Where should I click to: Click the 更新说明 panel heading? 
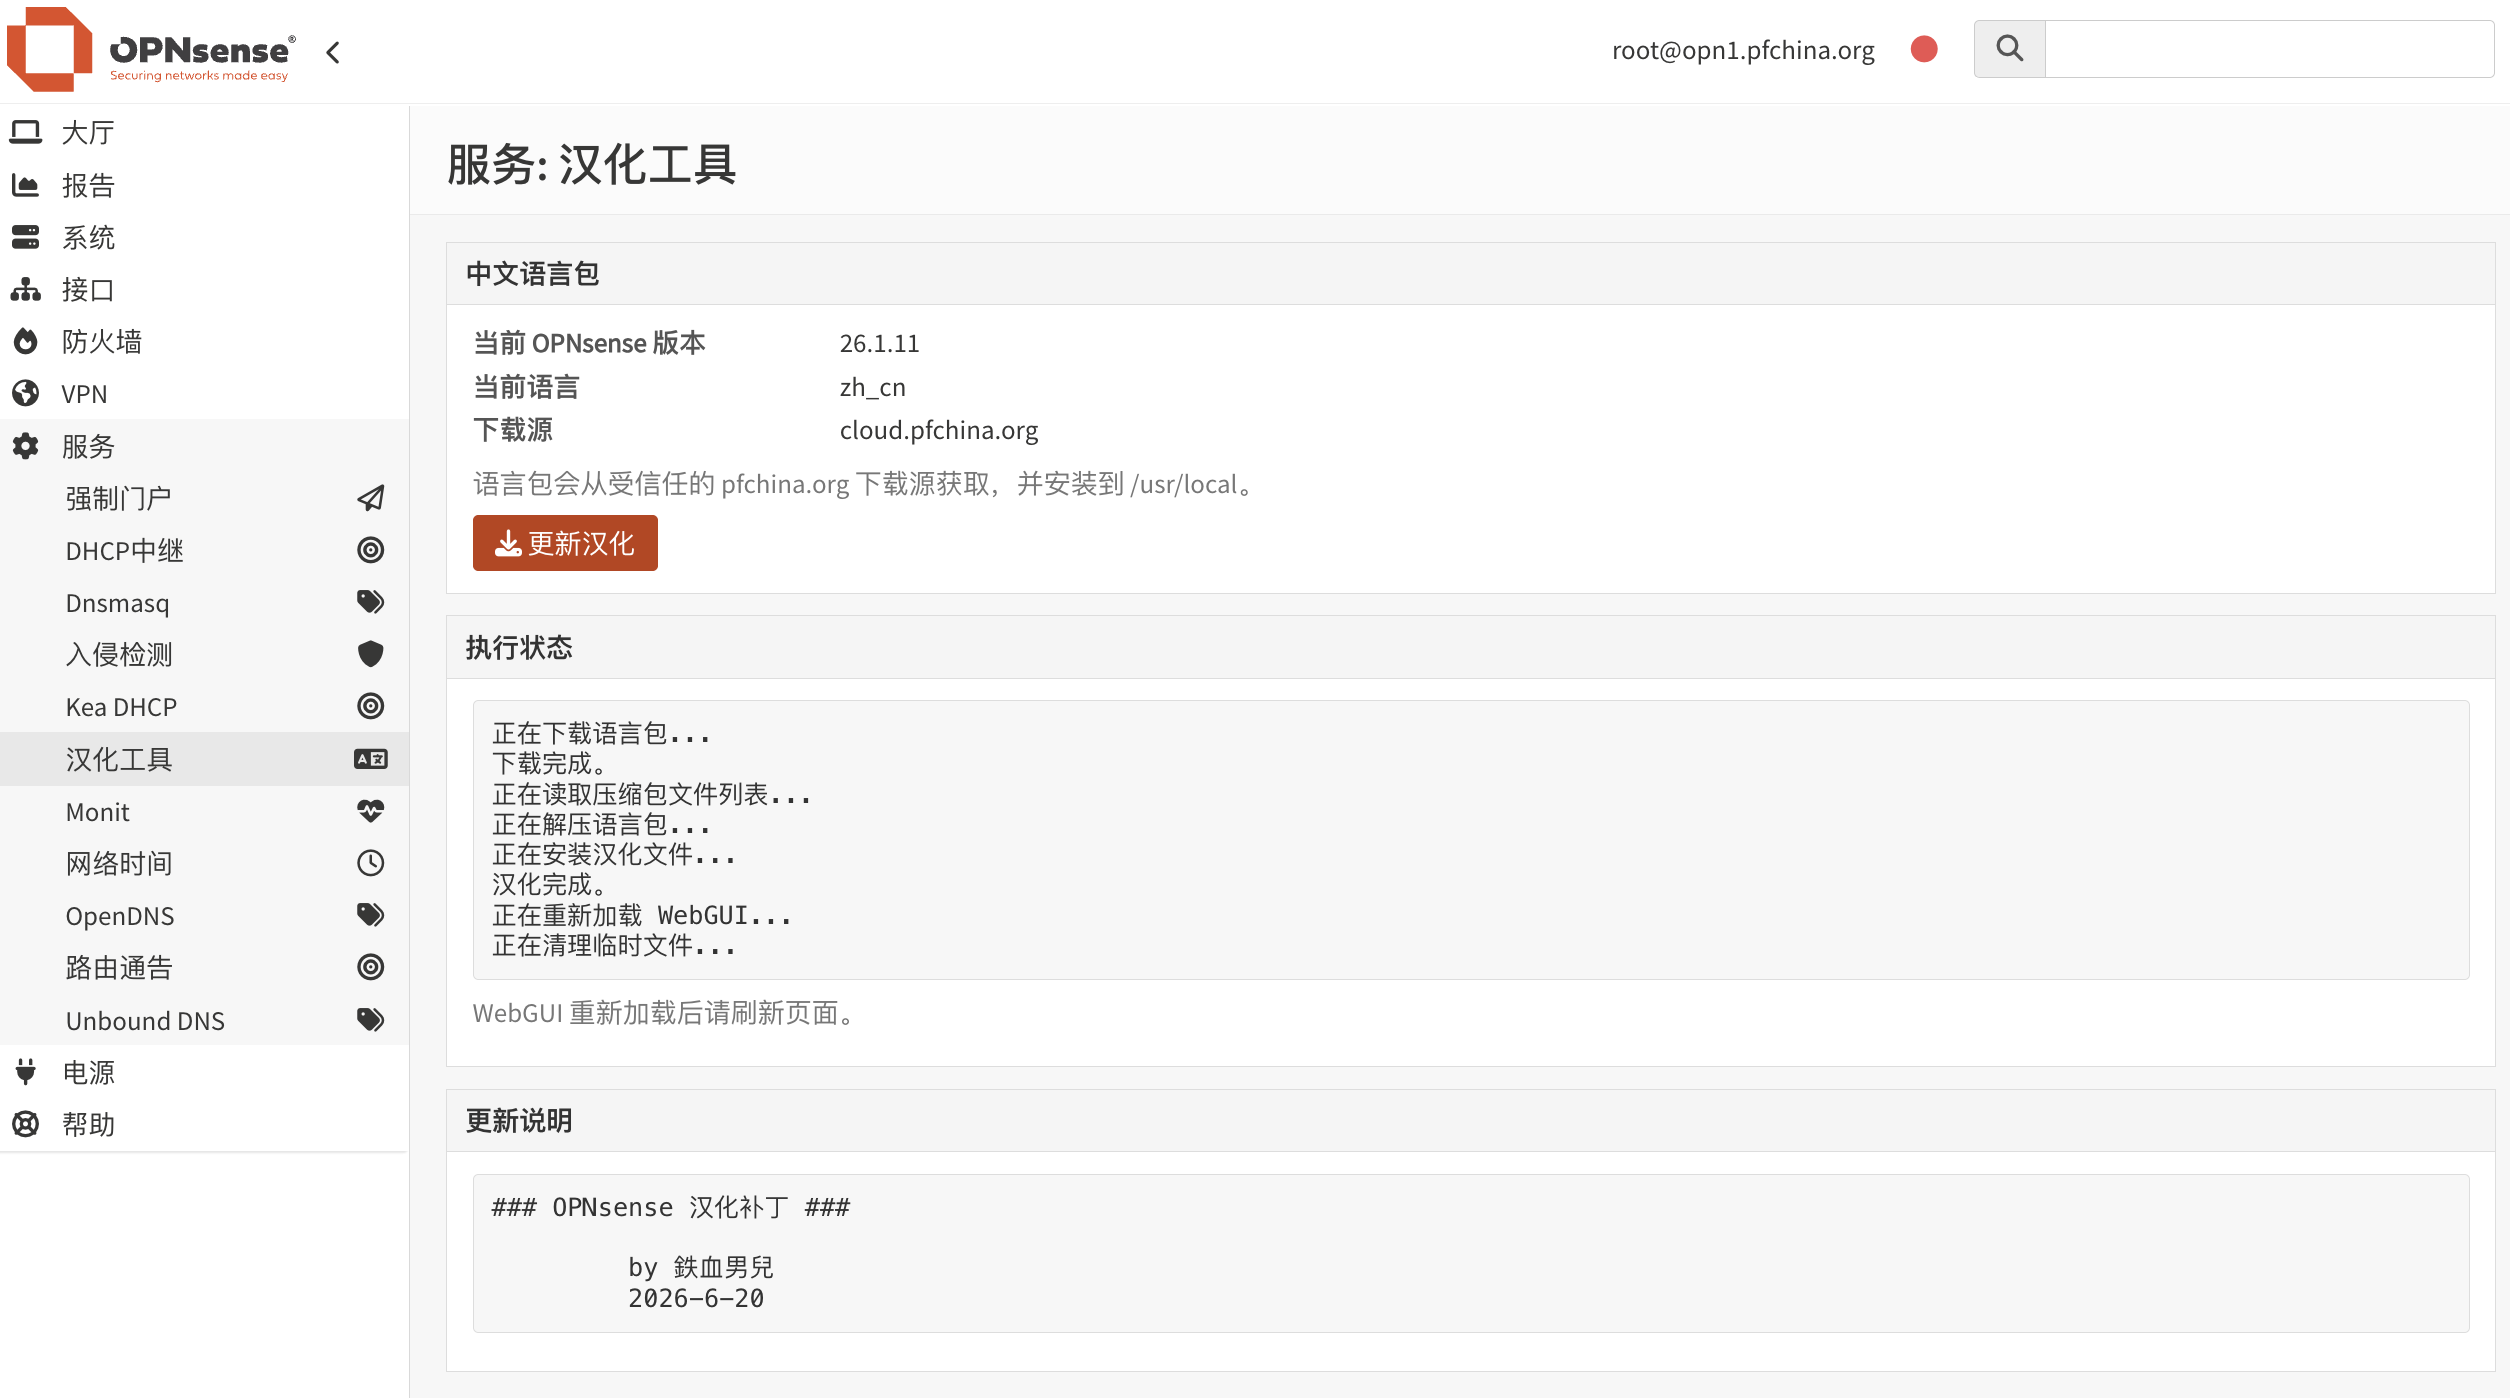(x=519, y=1121)
